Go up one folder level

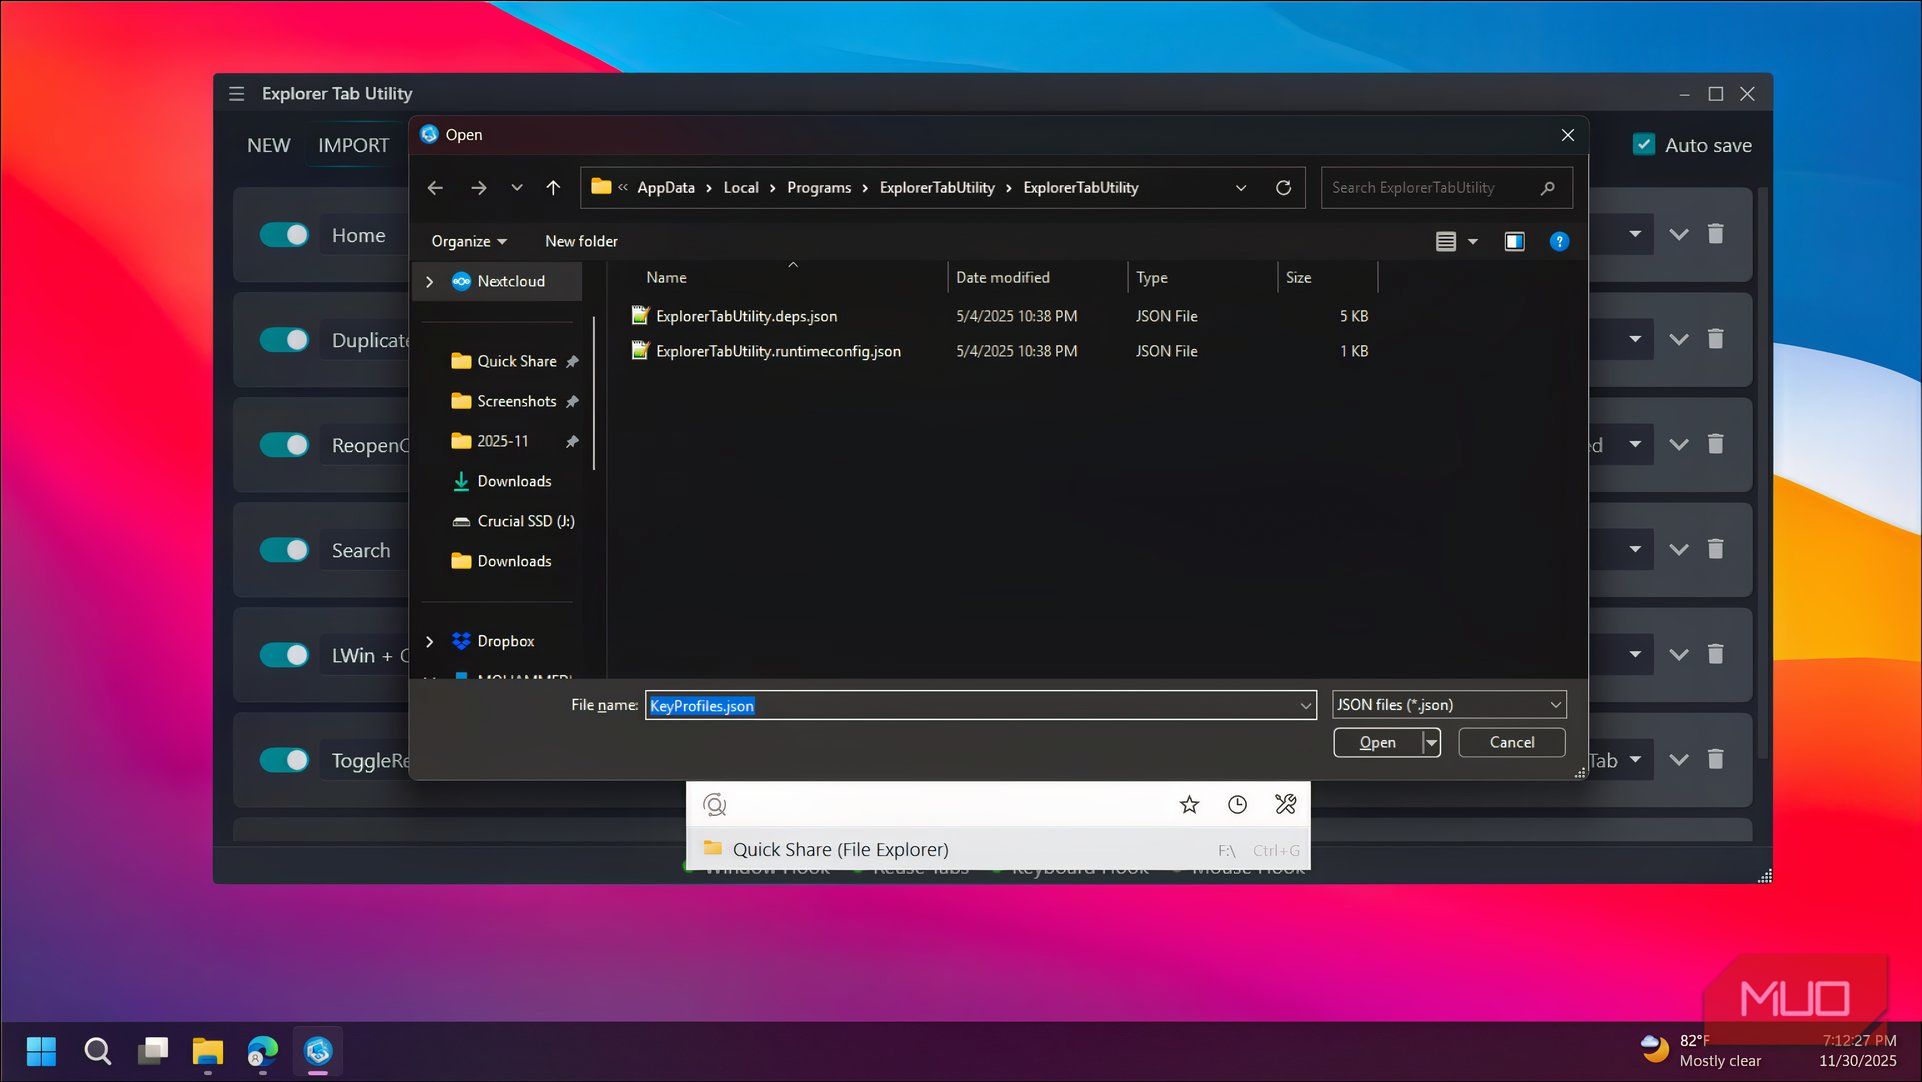tap(553, 188)
